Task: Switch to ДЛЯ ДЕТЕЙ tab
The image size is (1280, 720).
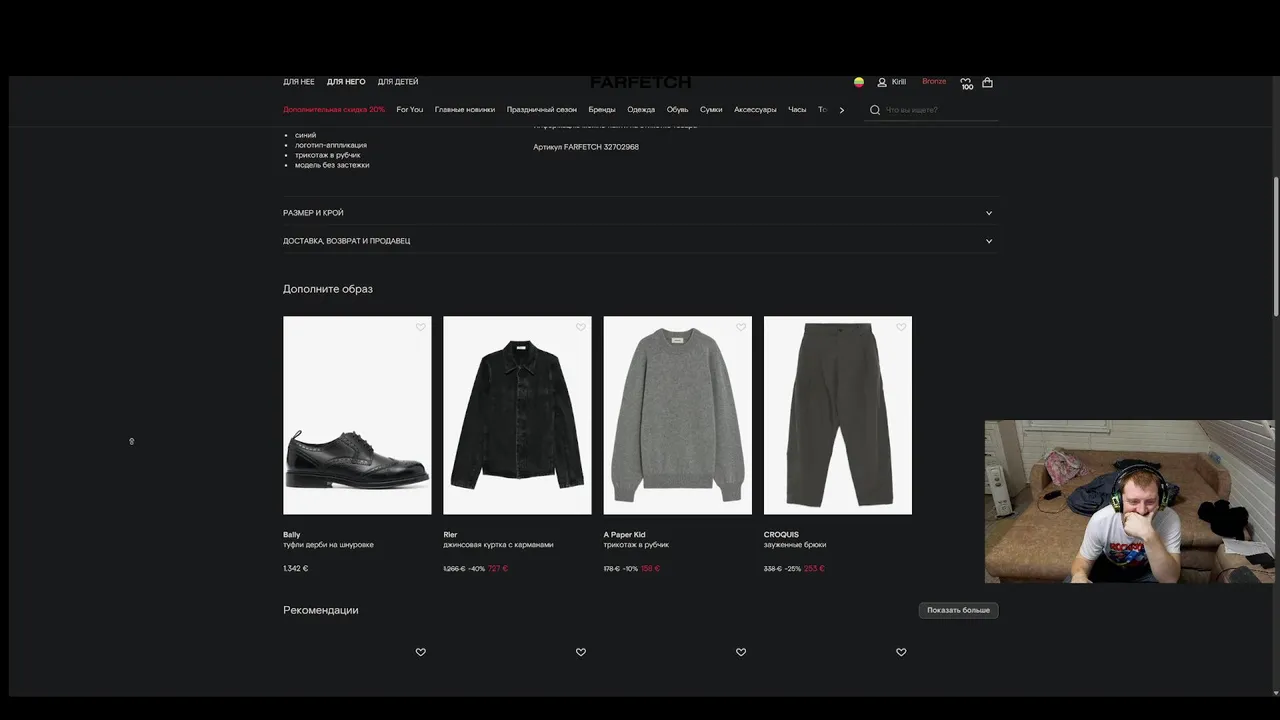Action: pos(398,82)
